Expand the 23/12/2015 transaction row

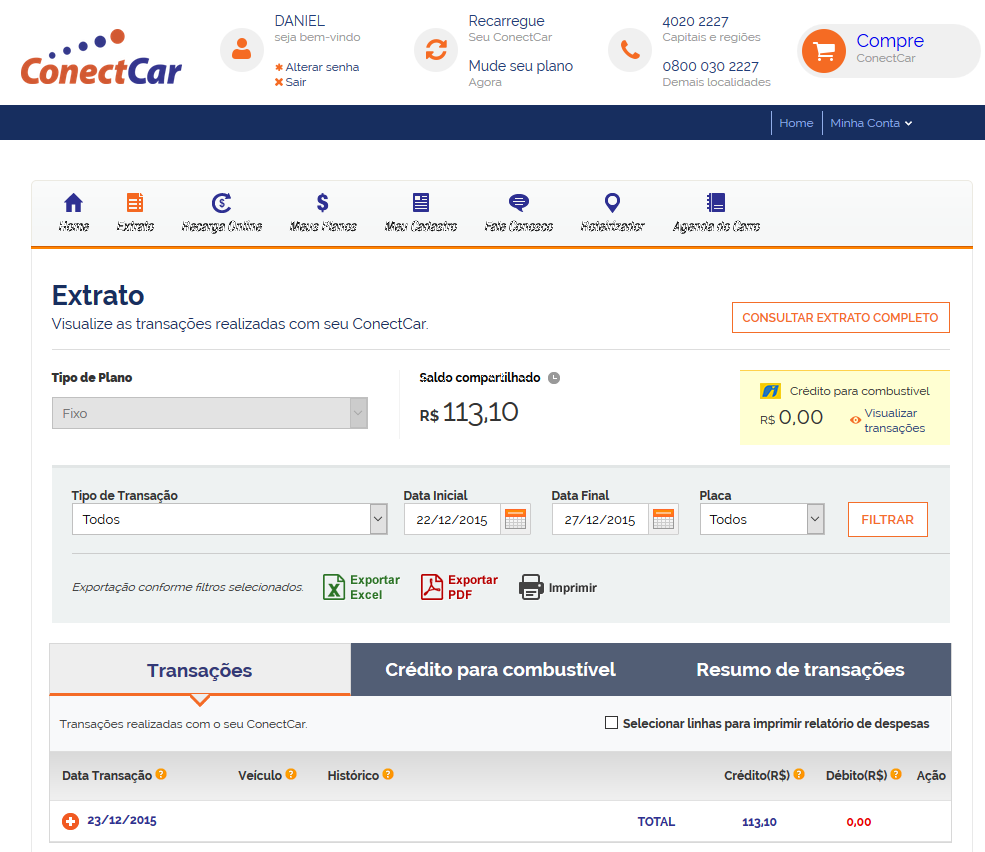click(70, 821)
